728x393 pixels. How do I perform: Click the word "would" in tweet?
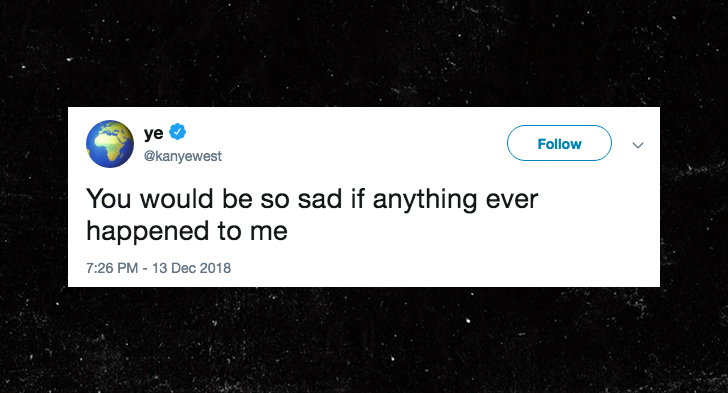[176, 199]
